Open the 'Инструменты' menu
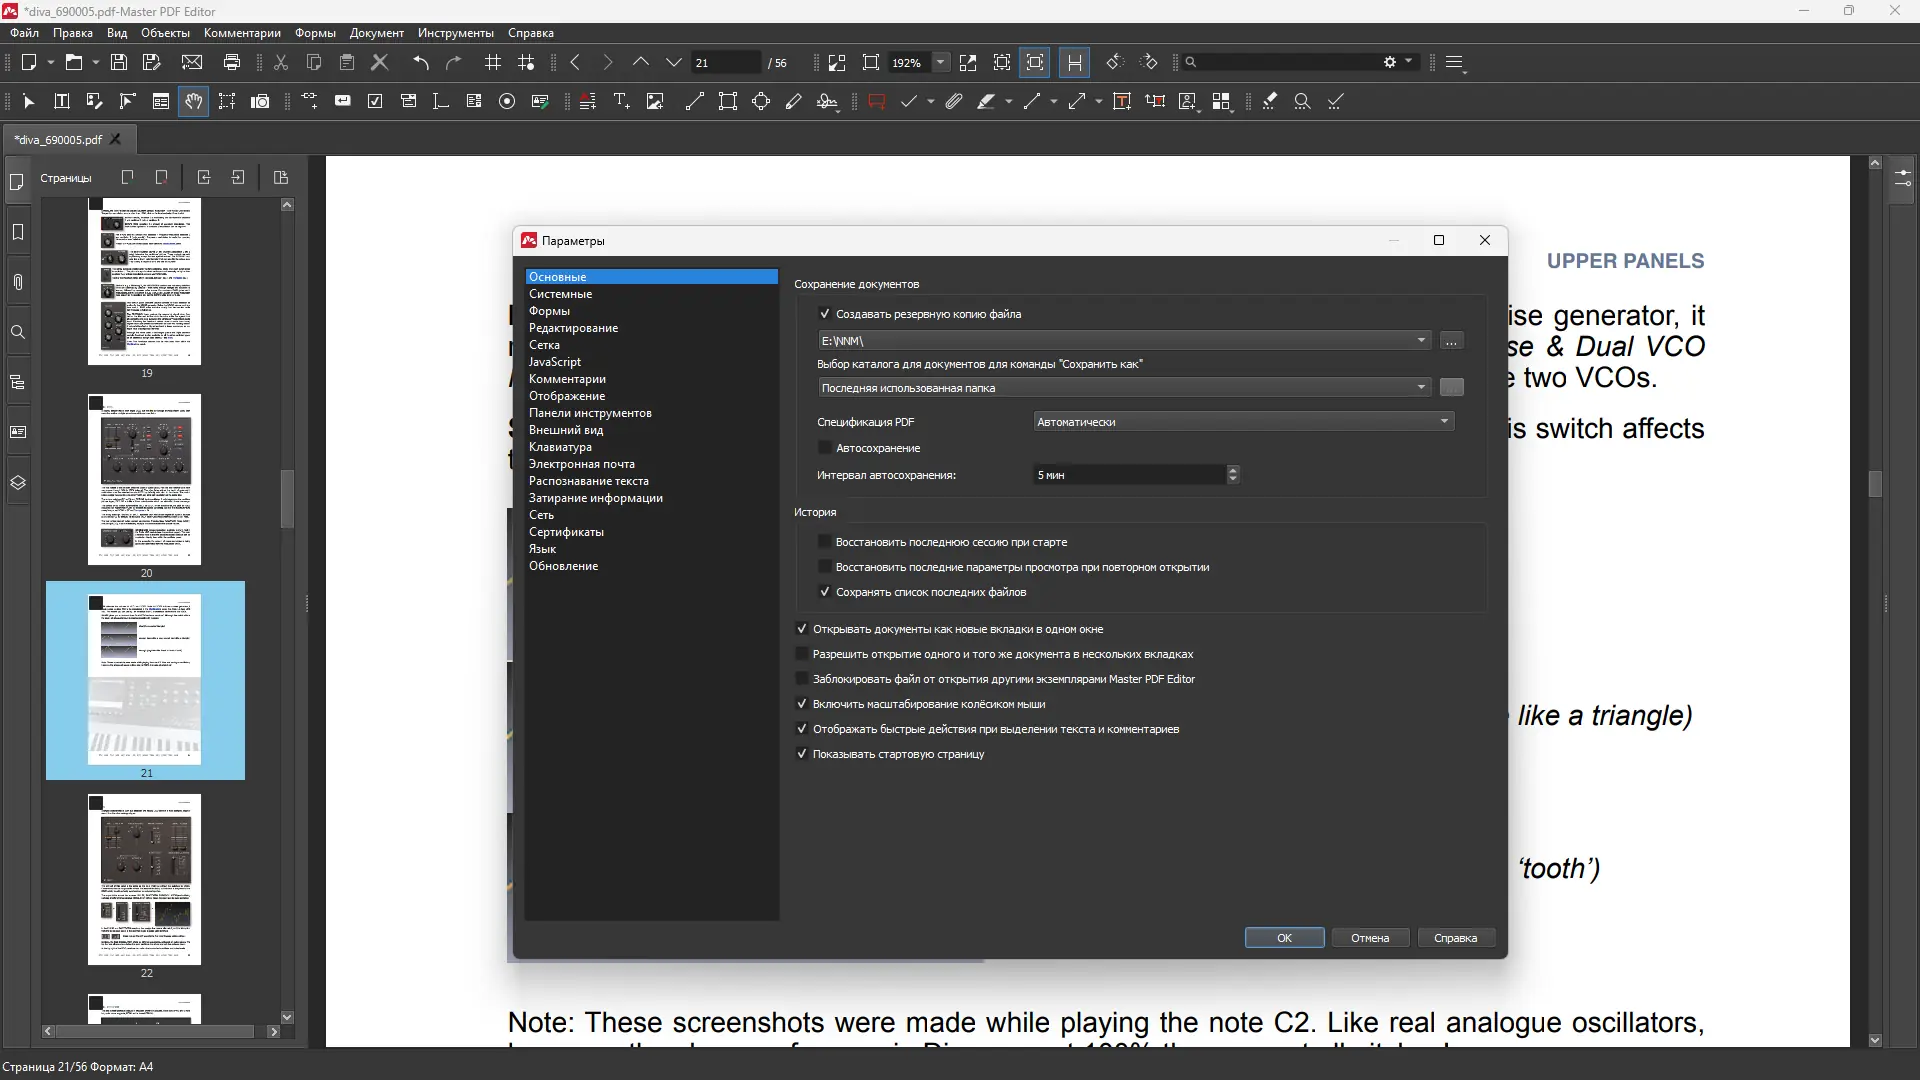The height and width of the screenshot is (1080, 1920). [455, 33]
